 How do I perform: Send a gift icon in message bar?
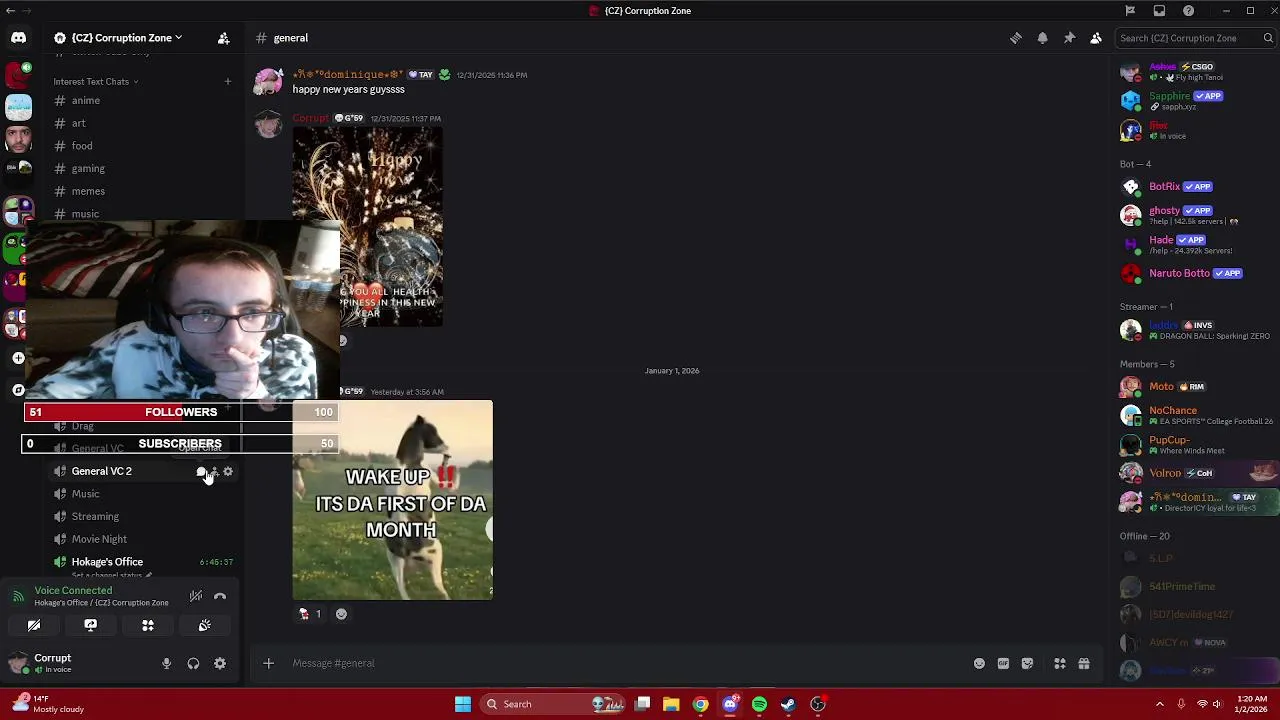[x=1084, y=663]
